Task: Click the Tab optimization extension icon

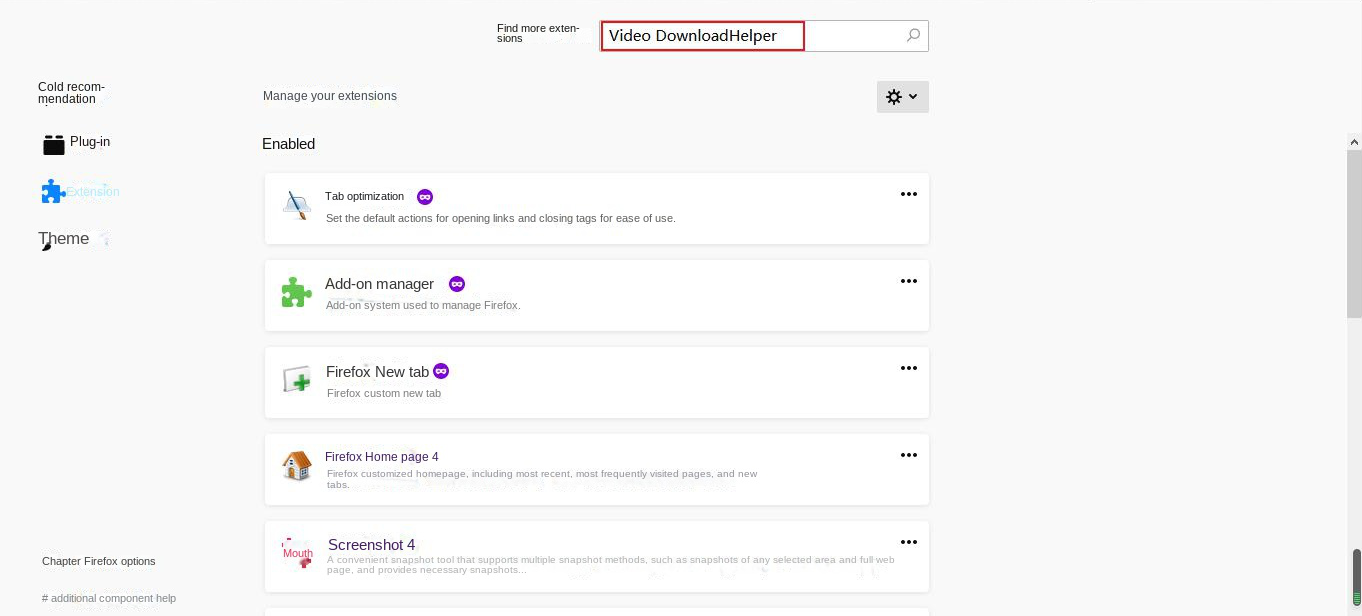Action: tap(297, 206)
